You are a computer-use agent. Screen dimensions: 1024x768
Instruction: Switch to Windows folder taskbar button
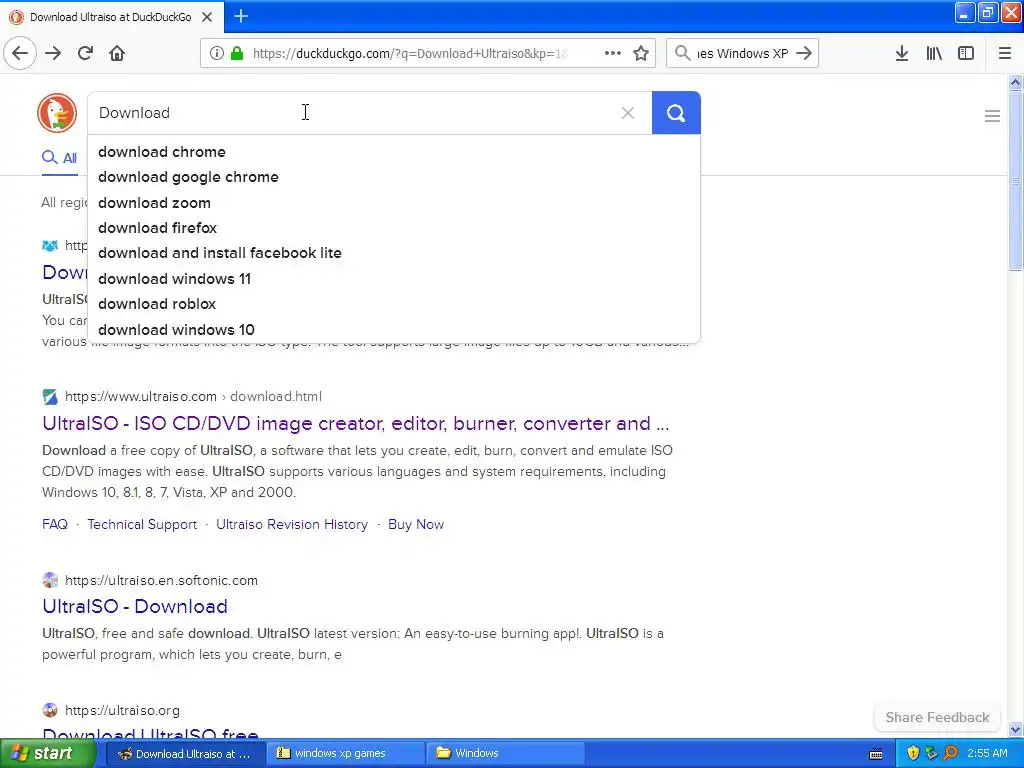[505, 753]
